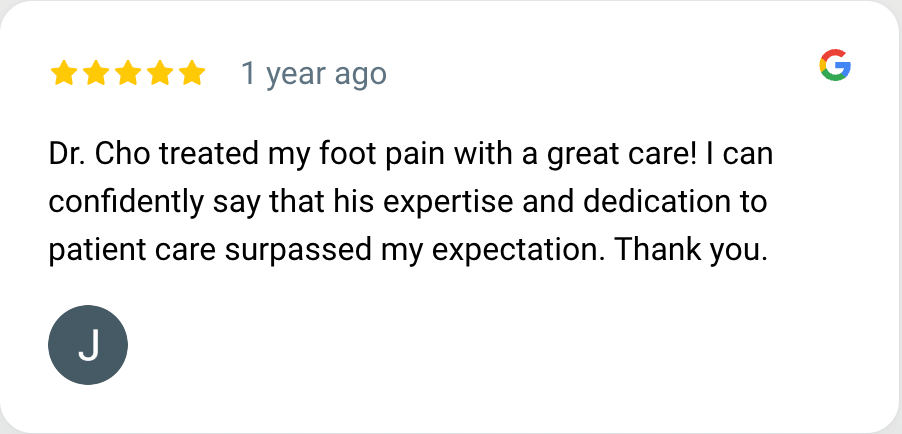Image resolution: width=902 pixels, height=434 pixels.
Task: Select the fifth and last star
Action: click(x=190, y=73)
